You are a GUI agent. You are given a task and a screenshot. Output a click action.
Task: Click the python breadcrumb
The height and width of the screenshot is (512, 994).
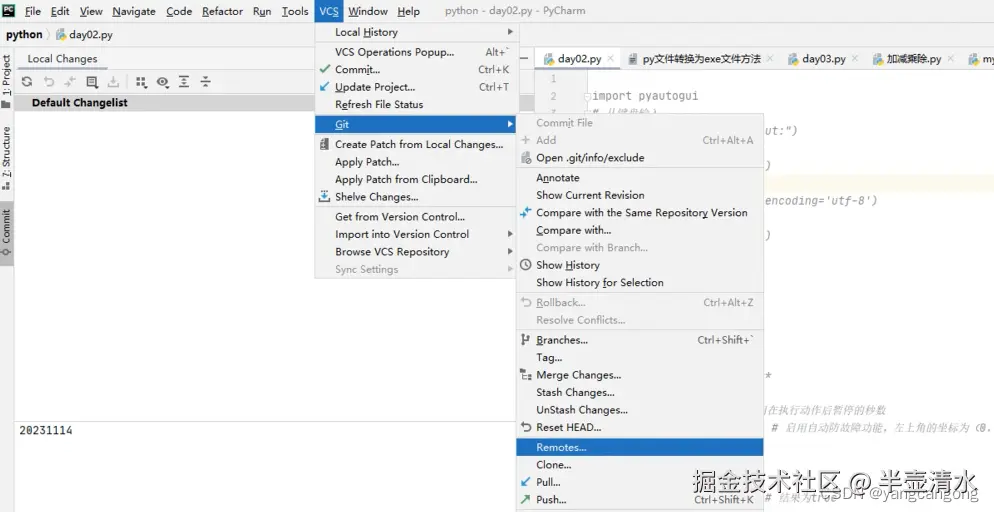(x=24, y=34)
